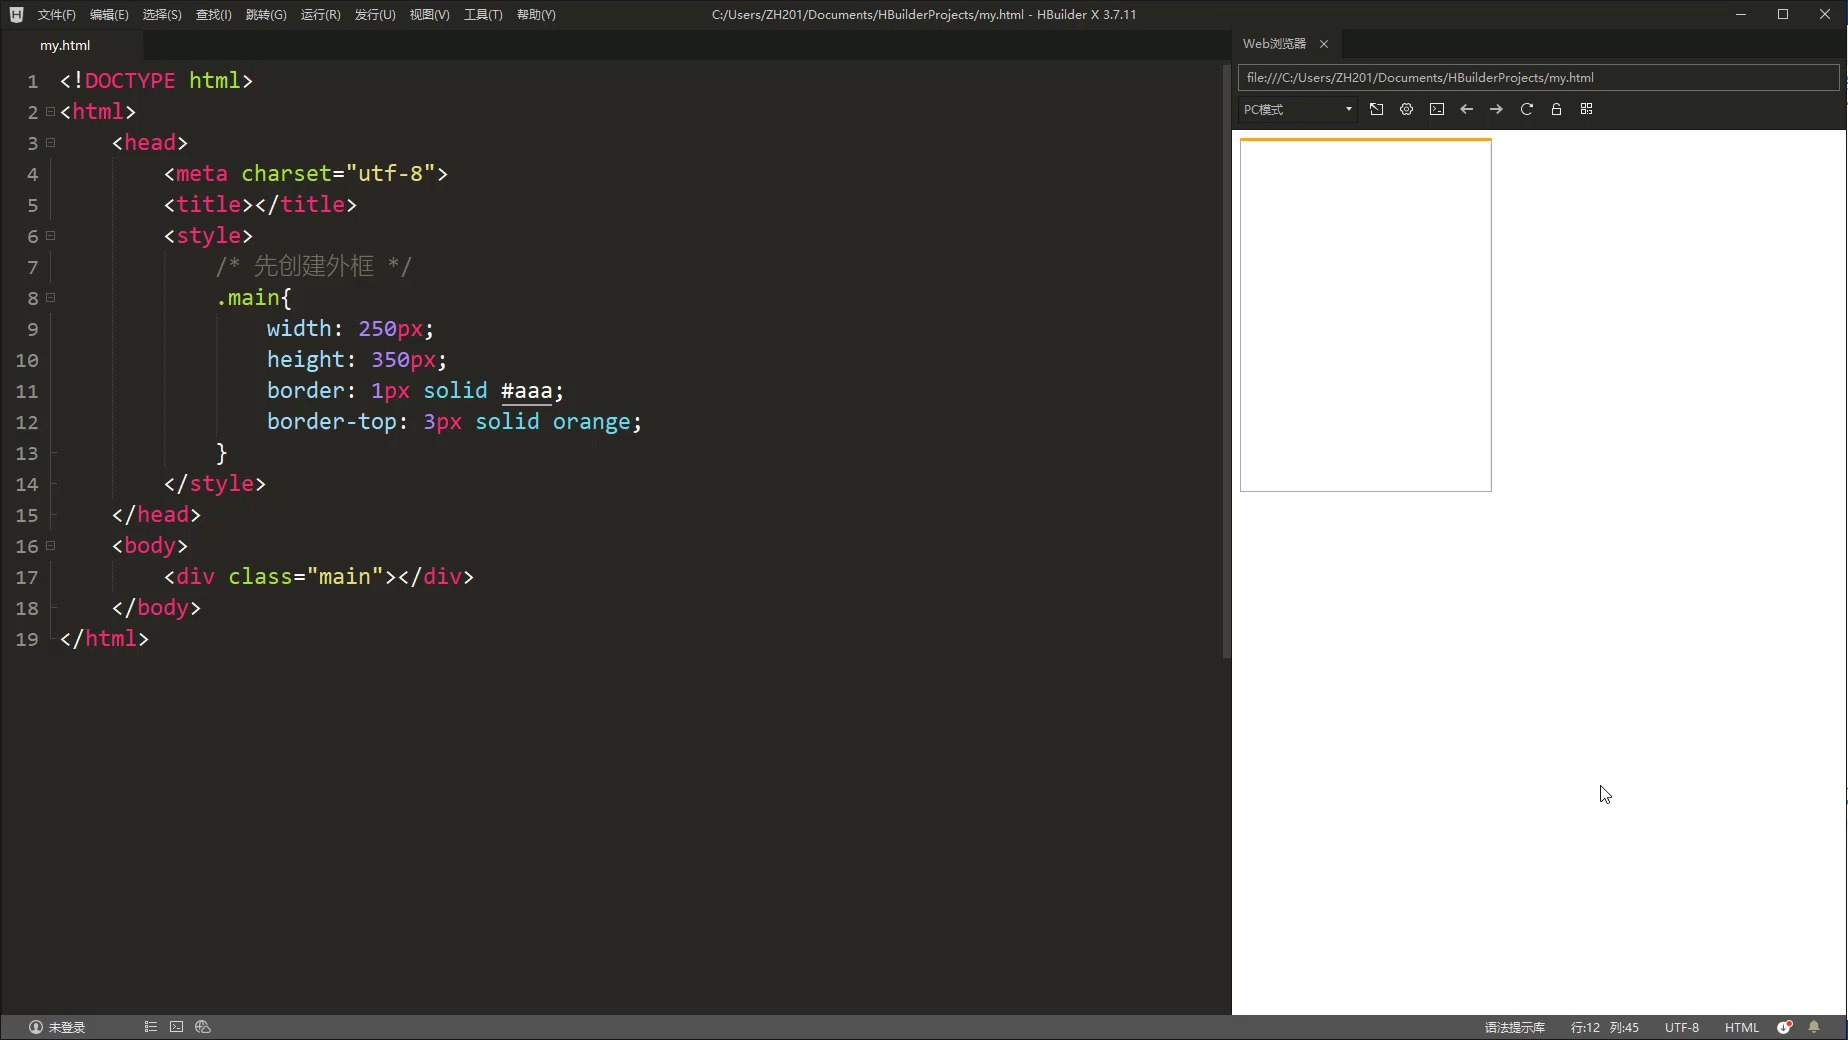1848x1040 pixels.
Task: Open Web browser settings gear icon
Action: (x=1406, y=109)
